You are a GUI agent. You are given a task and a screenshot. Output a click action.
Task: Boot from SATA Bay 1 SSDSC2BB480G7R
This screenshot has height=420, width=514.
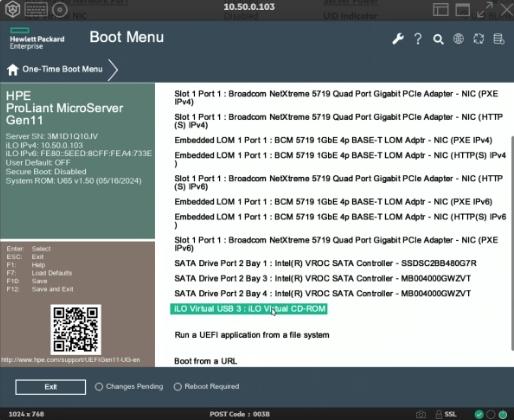pos(325,263)
